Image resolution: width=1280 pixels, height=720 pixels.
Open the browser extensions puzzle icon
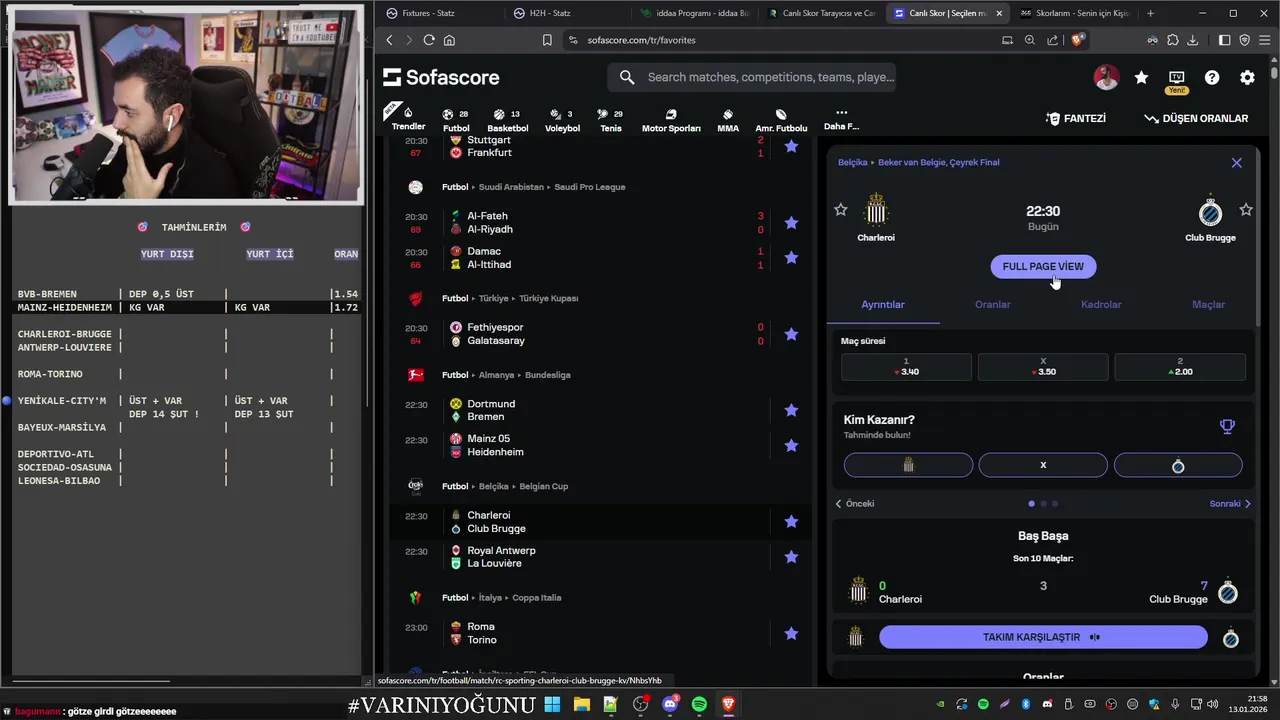[1172, 40]
